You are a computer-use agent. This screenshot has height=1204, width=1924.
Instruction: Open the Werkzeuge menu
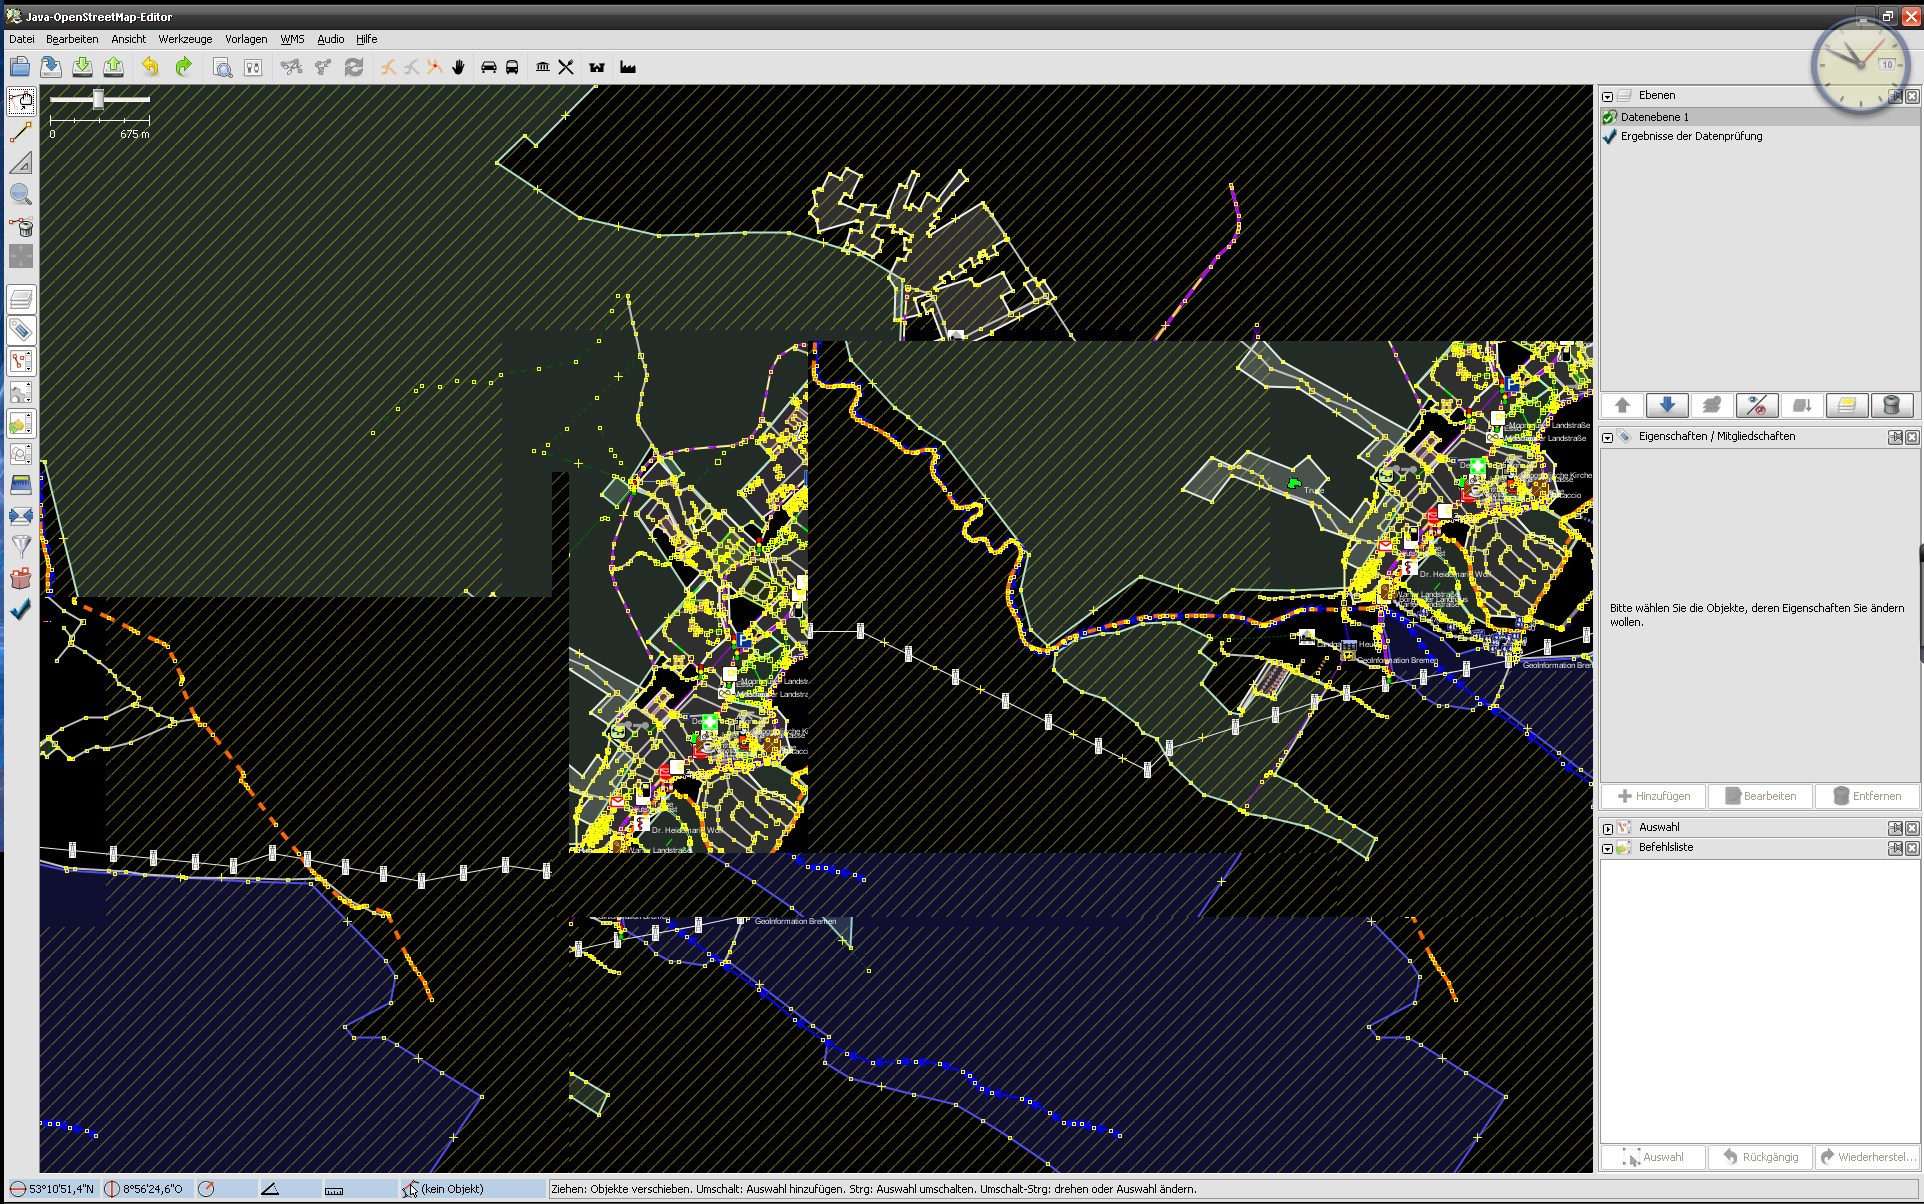pyautogui.click(x=185, y=39)
